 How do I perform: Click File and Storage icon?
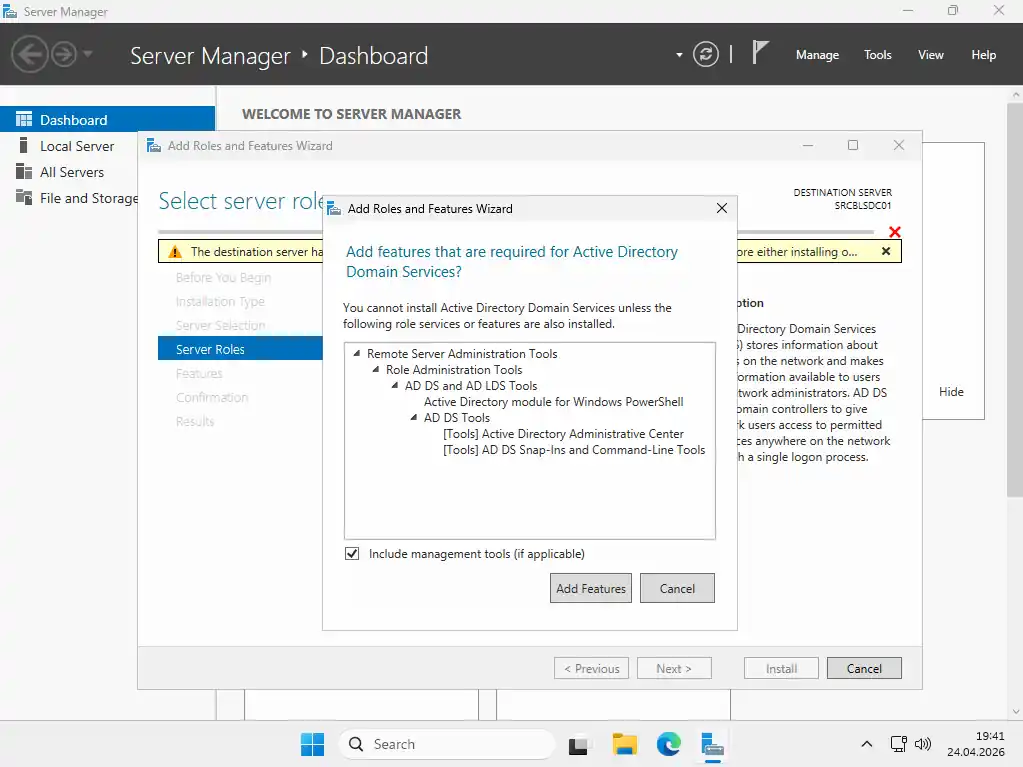(23, 197)
